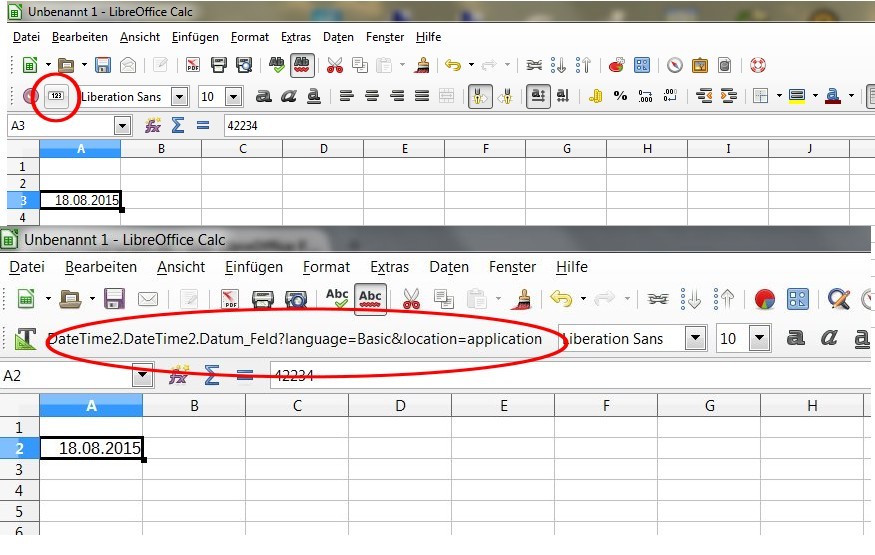Expand font name dropdown in upper window
This screenshot has height=555, width=875.
(179, 96)
